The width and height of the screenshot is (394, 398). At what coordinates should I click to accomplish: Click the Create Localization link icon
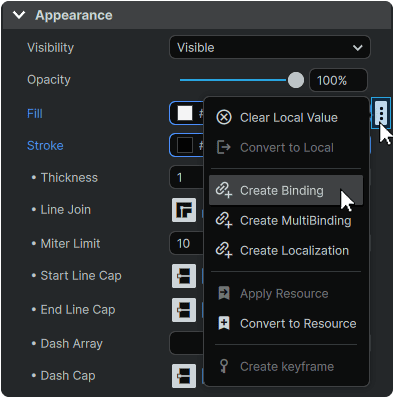[224, 250]
